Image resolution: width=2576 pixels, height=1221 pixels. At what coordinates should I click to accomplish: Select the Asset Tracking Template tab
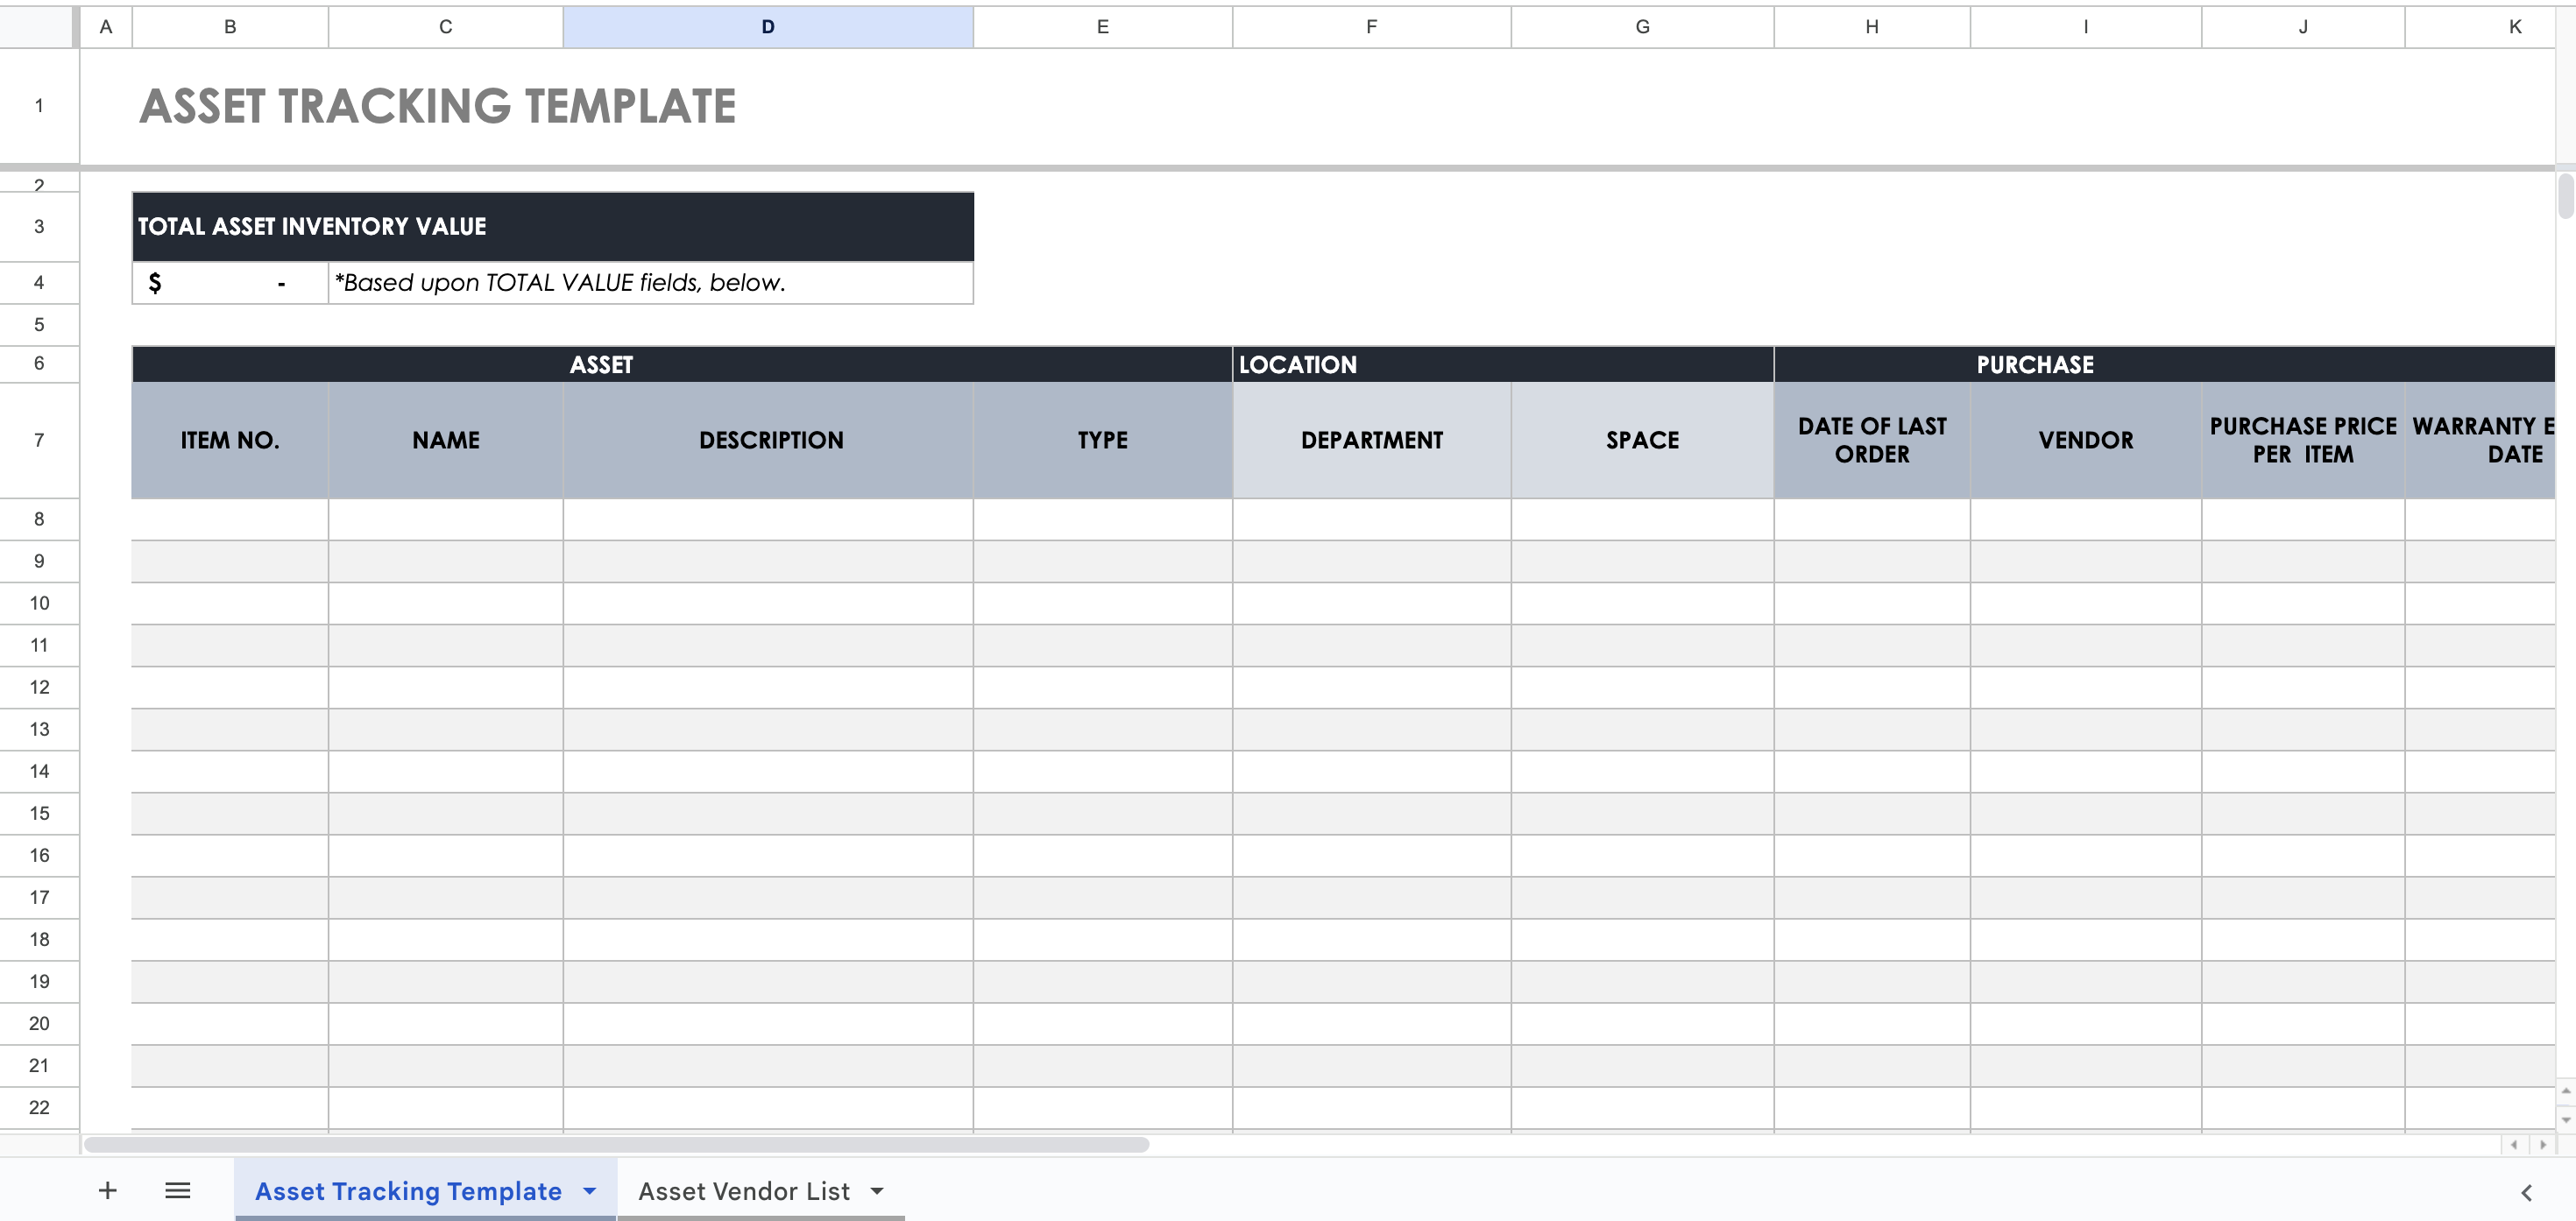(x=408, y=1191)
